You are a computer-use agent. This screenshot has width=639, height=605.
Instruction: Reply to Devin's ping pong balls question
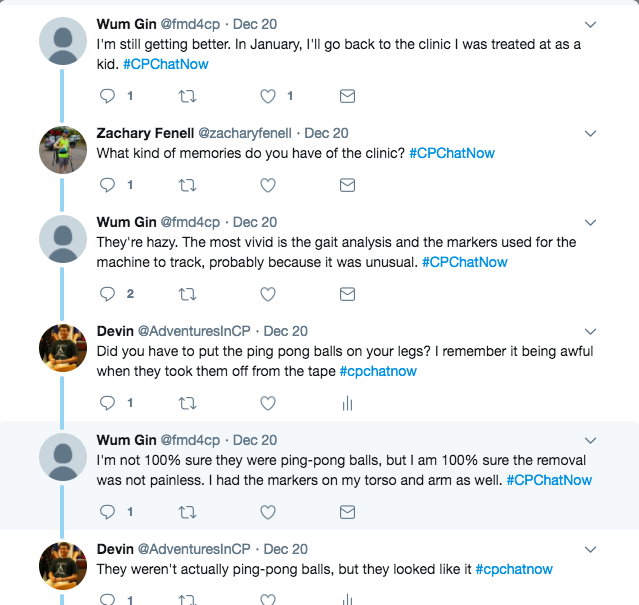[109, 403]
